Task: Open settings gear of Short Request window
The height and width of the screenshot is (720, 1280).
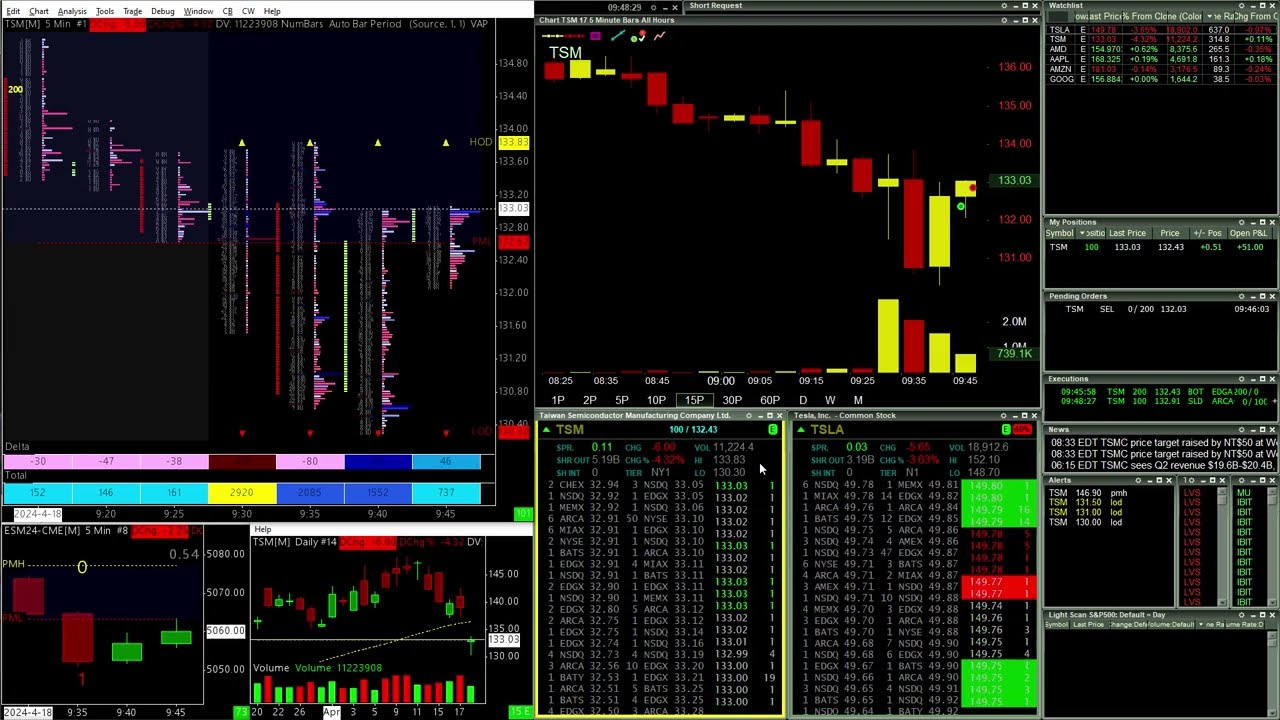Action: click(1004, 6)
